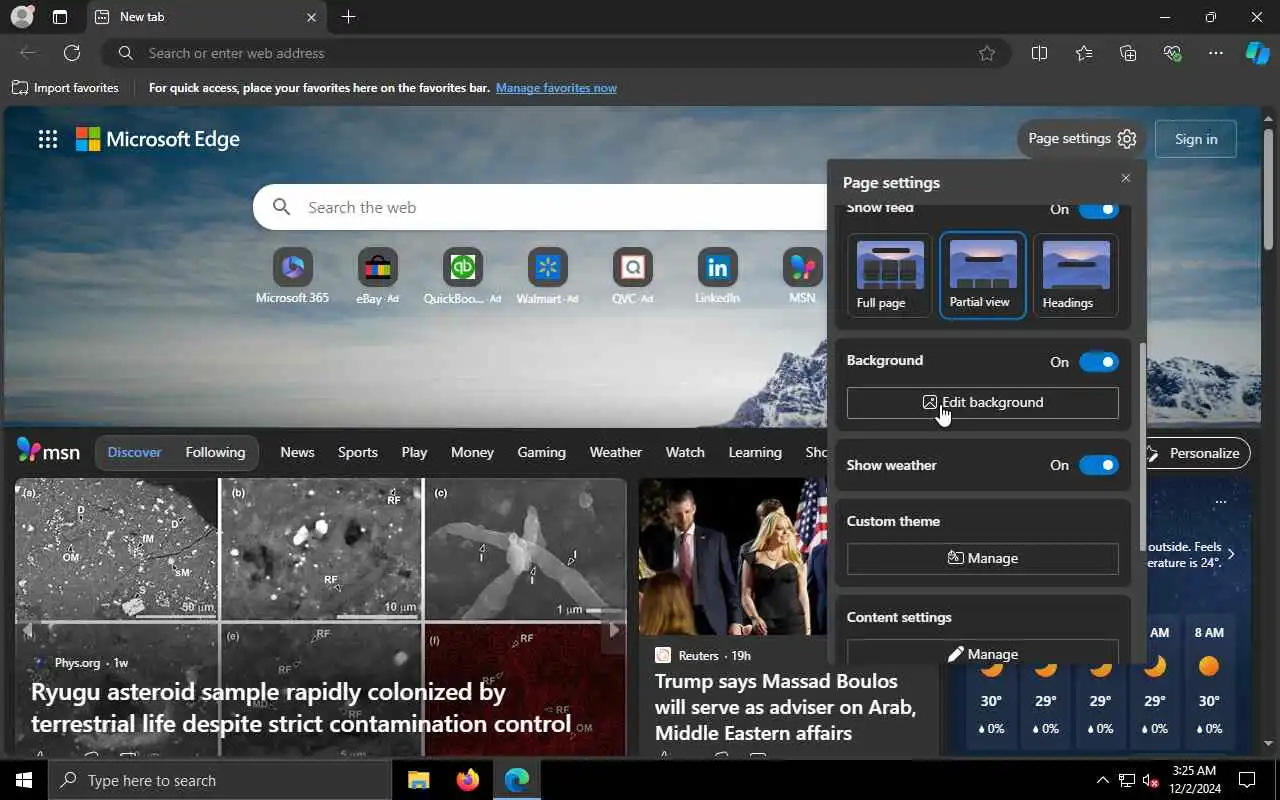Image resolution: width=1280 pixels, height=800 pixels.
Task: Open Favorites list icon in toolbar
Action: [1084, 53]
